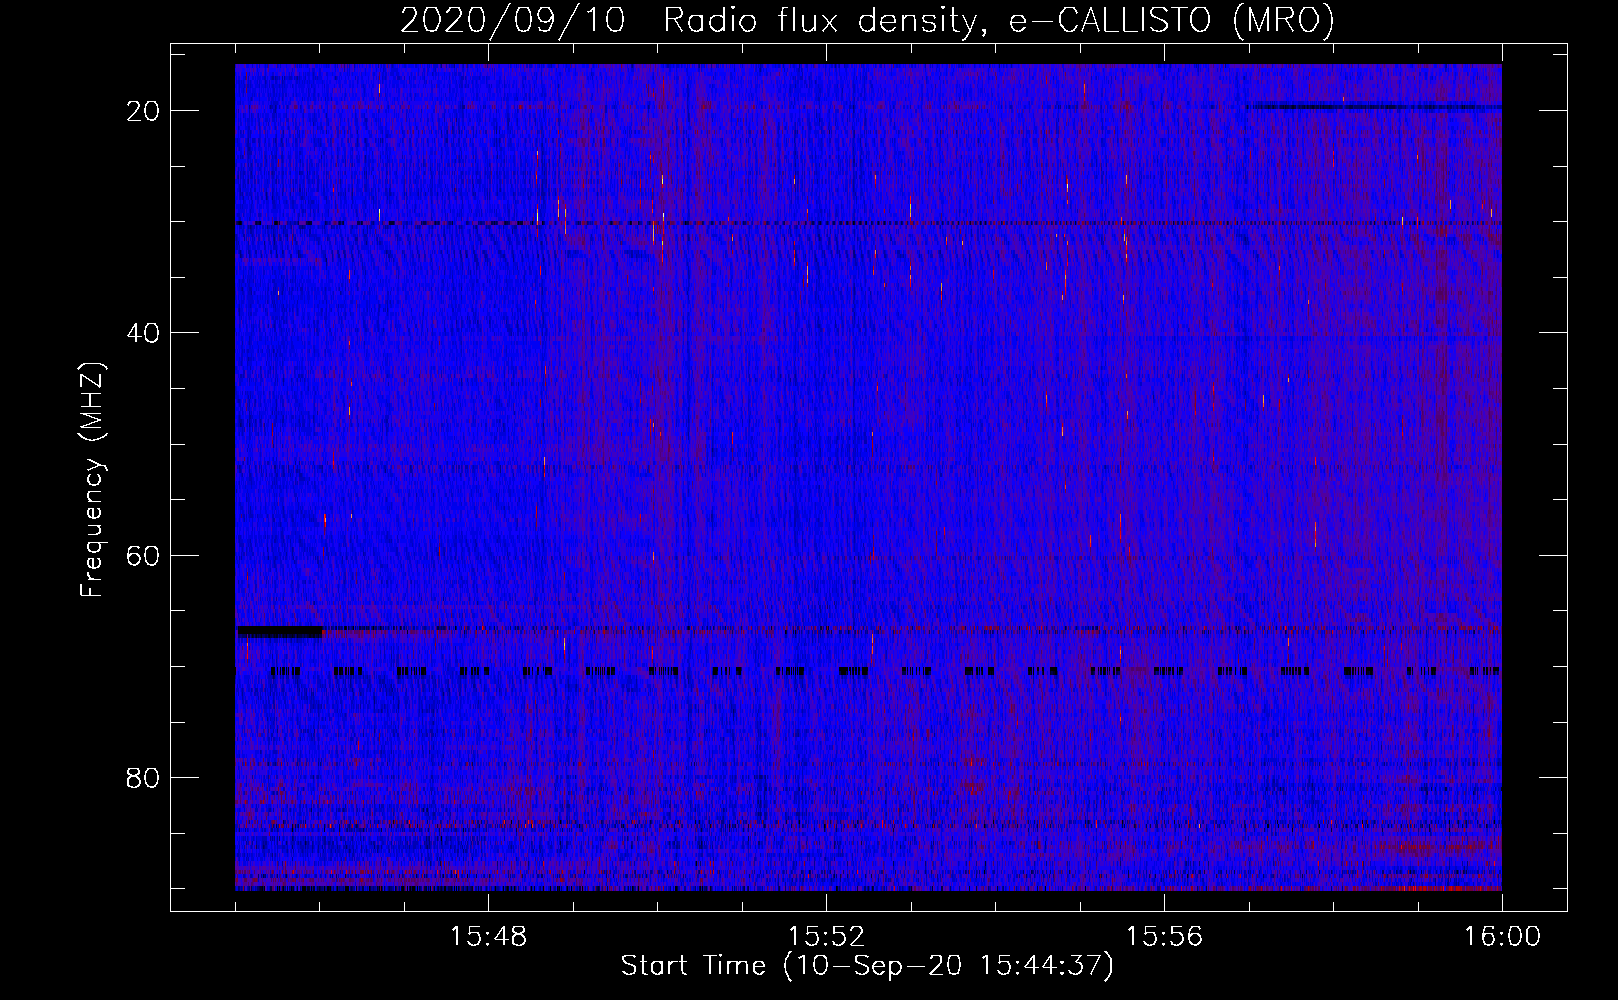The width and height of the screenshot is (1618, 1000).
Task: Click the 15:52 time tick label
Action: (x=826, y=937)
